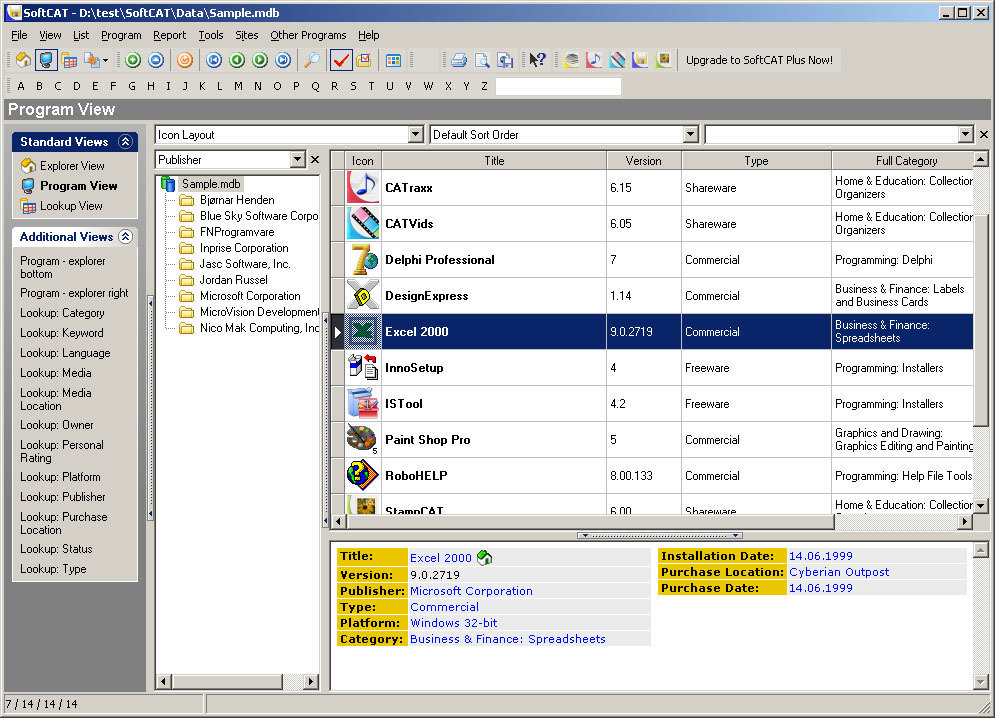Close the Publisher explorer panel
This screenshot has width=995, height=718.
(x=315, y=160)
